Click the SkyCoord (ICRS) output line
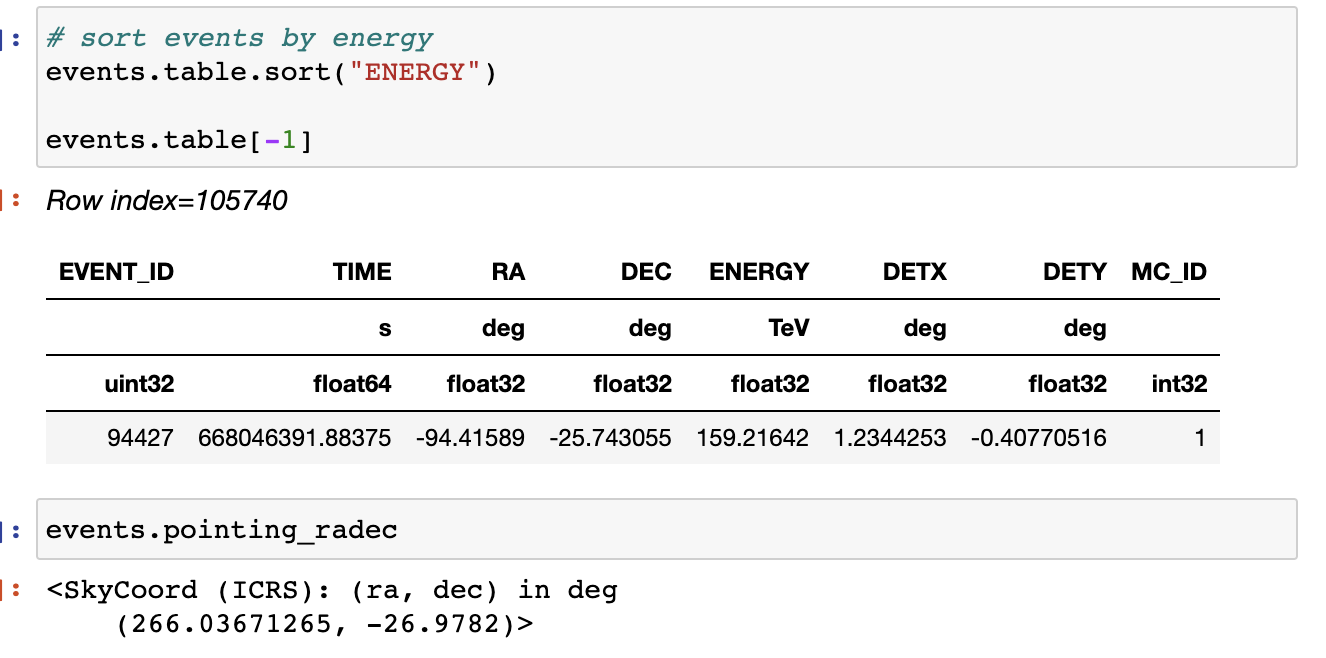 tap(332, 590)
